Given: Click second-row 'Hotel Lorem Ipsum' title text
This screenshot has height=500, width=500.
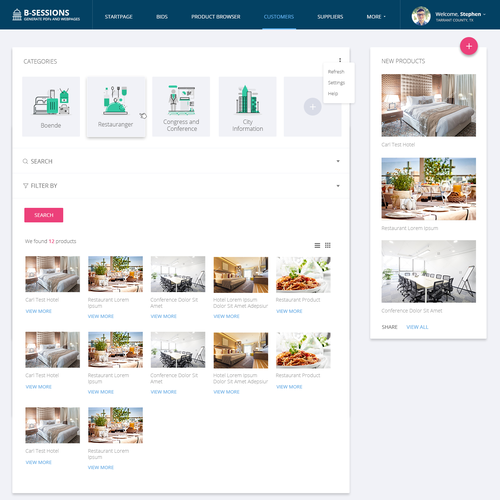Looking at the screenshot, I should pos(240,378).
